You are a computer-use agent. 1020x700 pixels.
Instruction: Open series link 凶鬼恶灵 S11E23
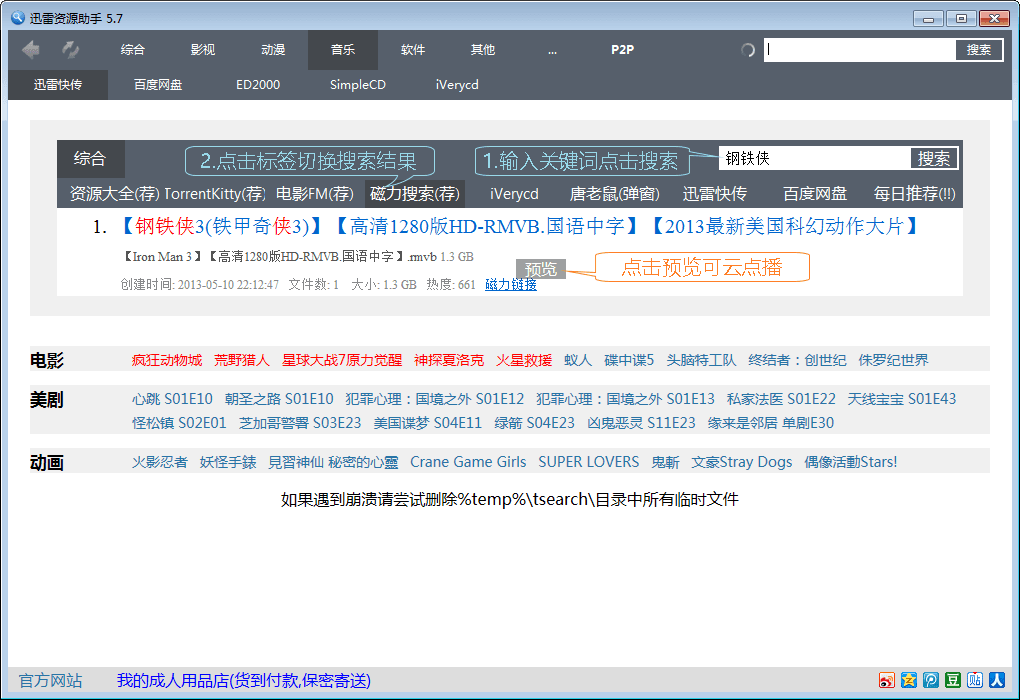641,423
